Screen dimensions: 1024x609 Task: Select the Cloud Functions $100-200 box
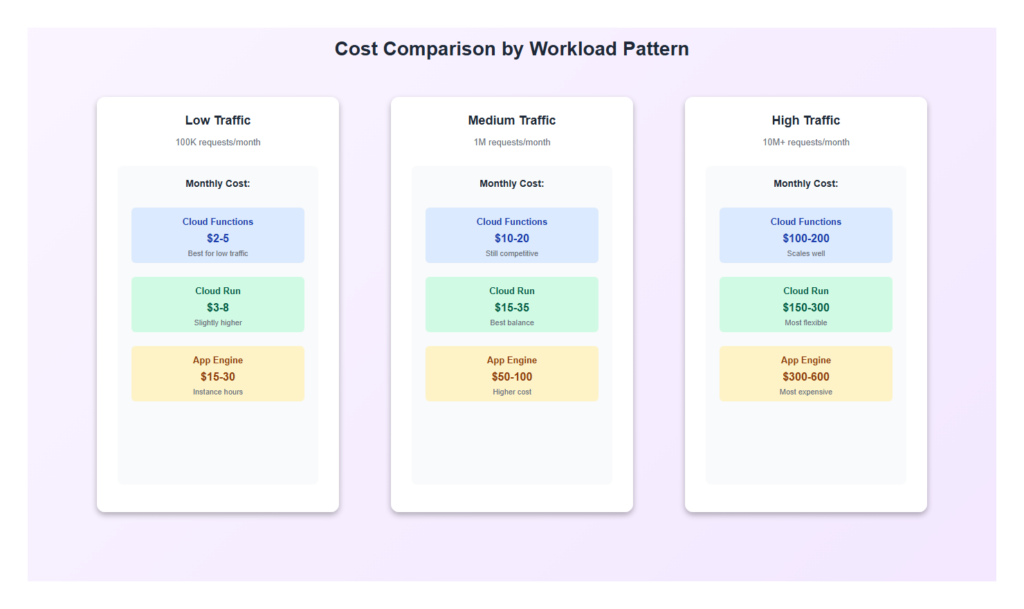click(806, 236)
